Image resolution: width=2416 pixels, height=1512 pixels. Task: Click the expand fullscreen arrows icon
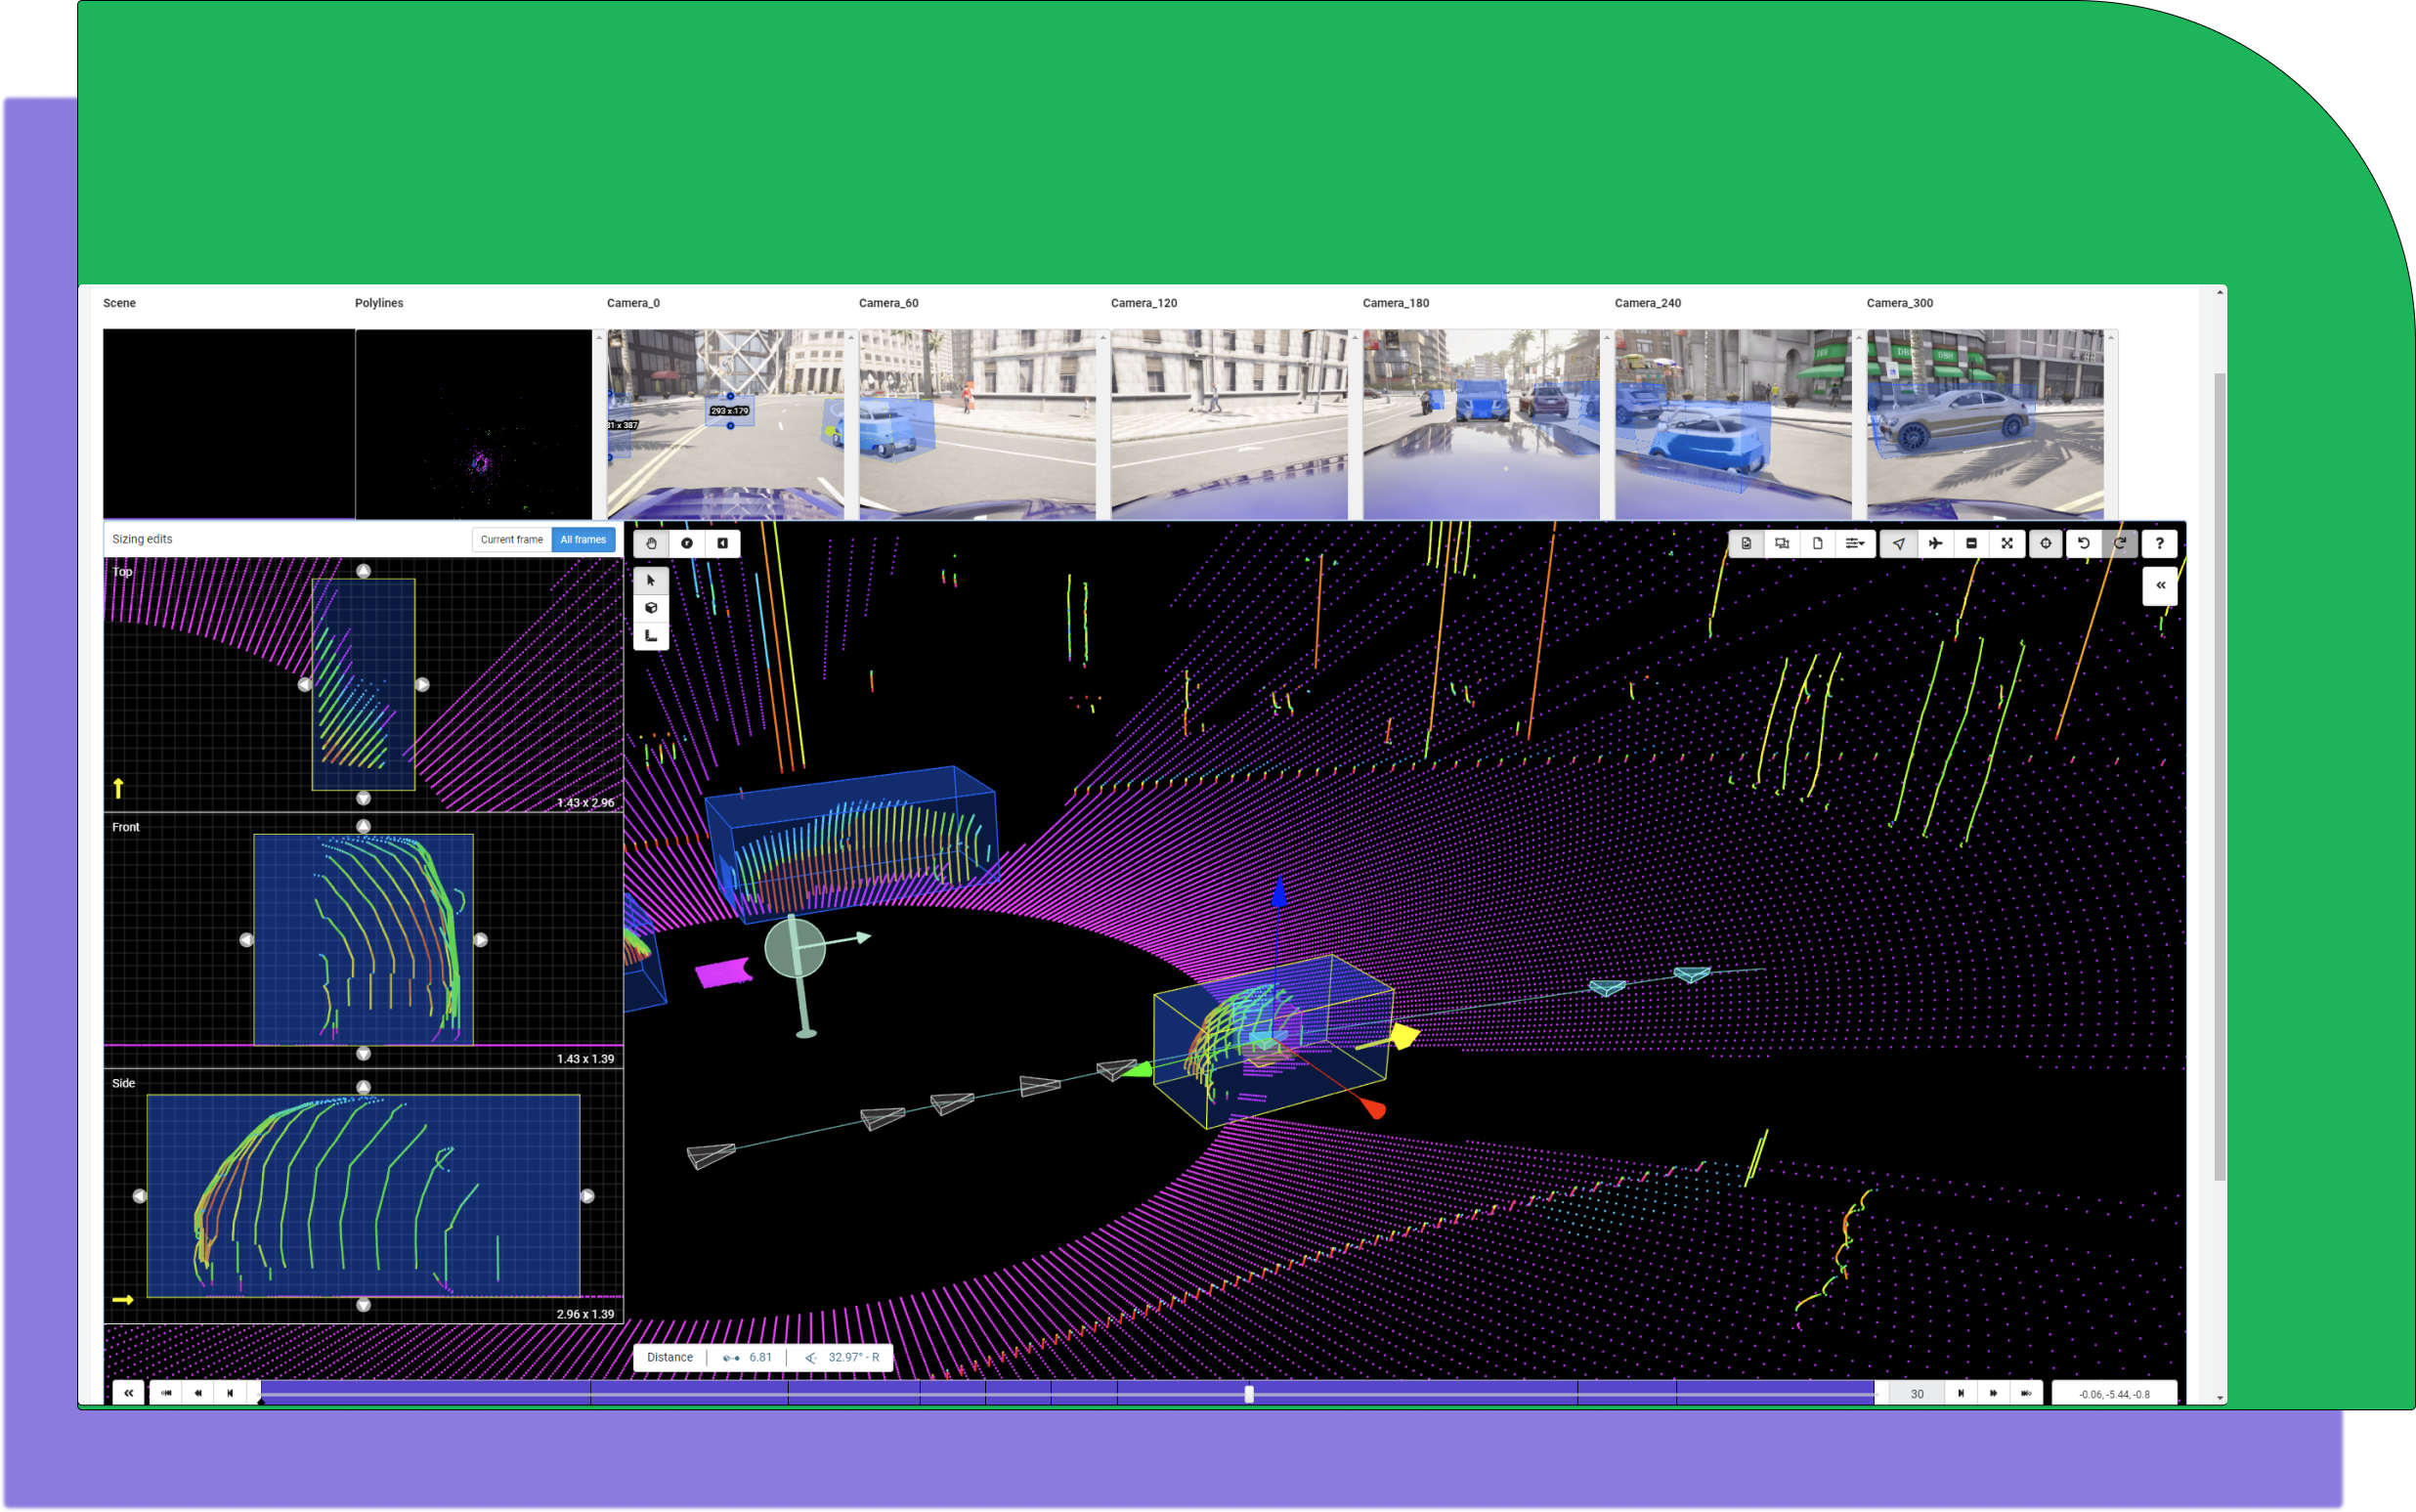click(x=2007, y=543)
